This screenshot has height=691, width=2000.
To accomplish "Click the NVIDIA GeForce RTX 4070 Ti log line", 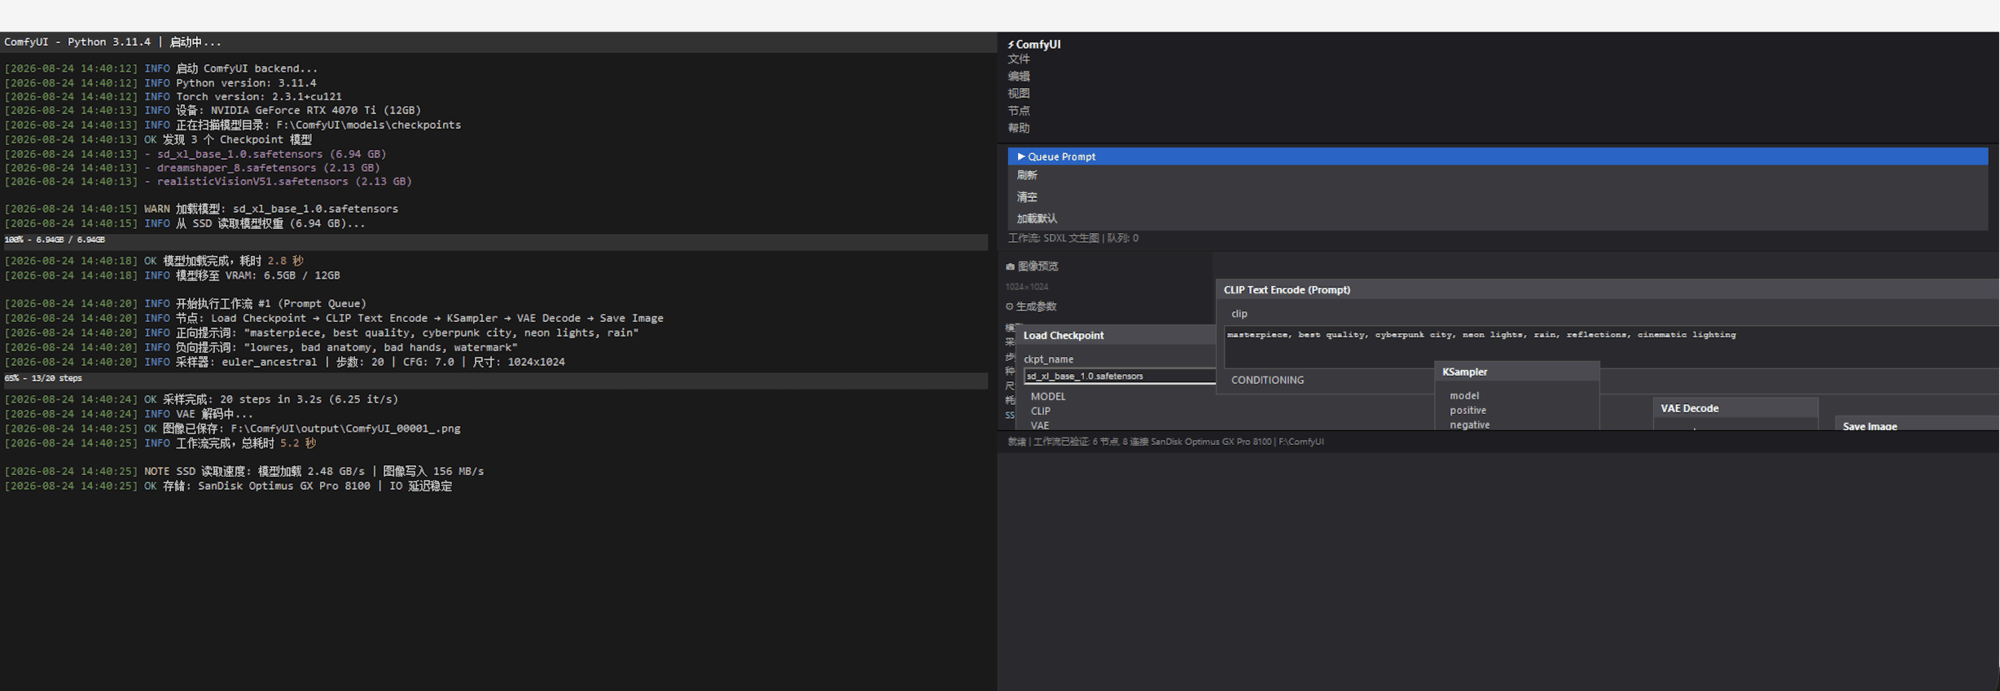I will pos(212,111).
